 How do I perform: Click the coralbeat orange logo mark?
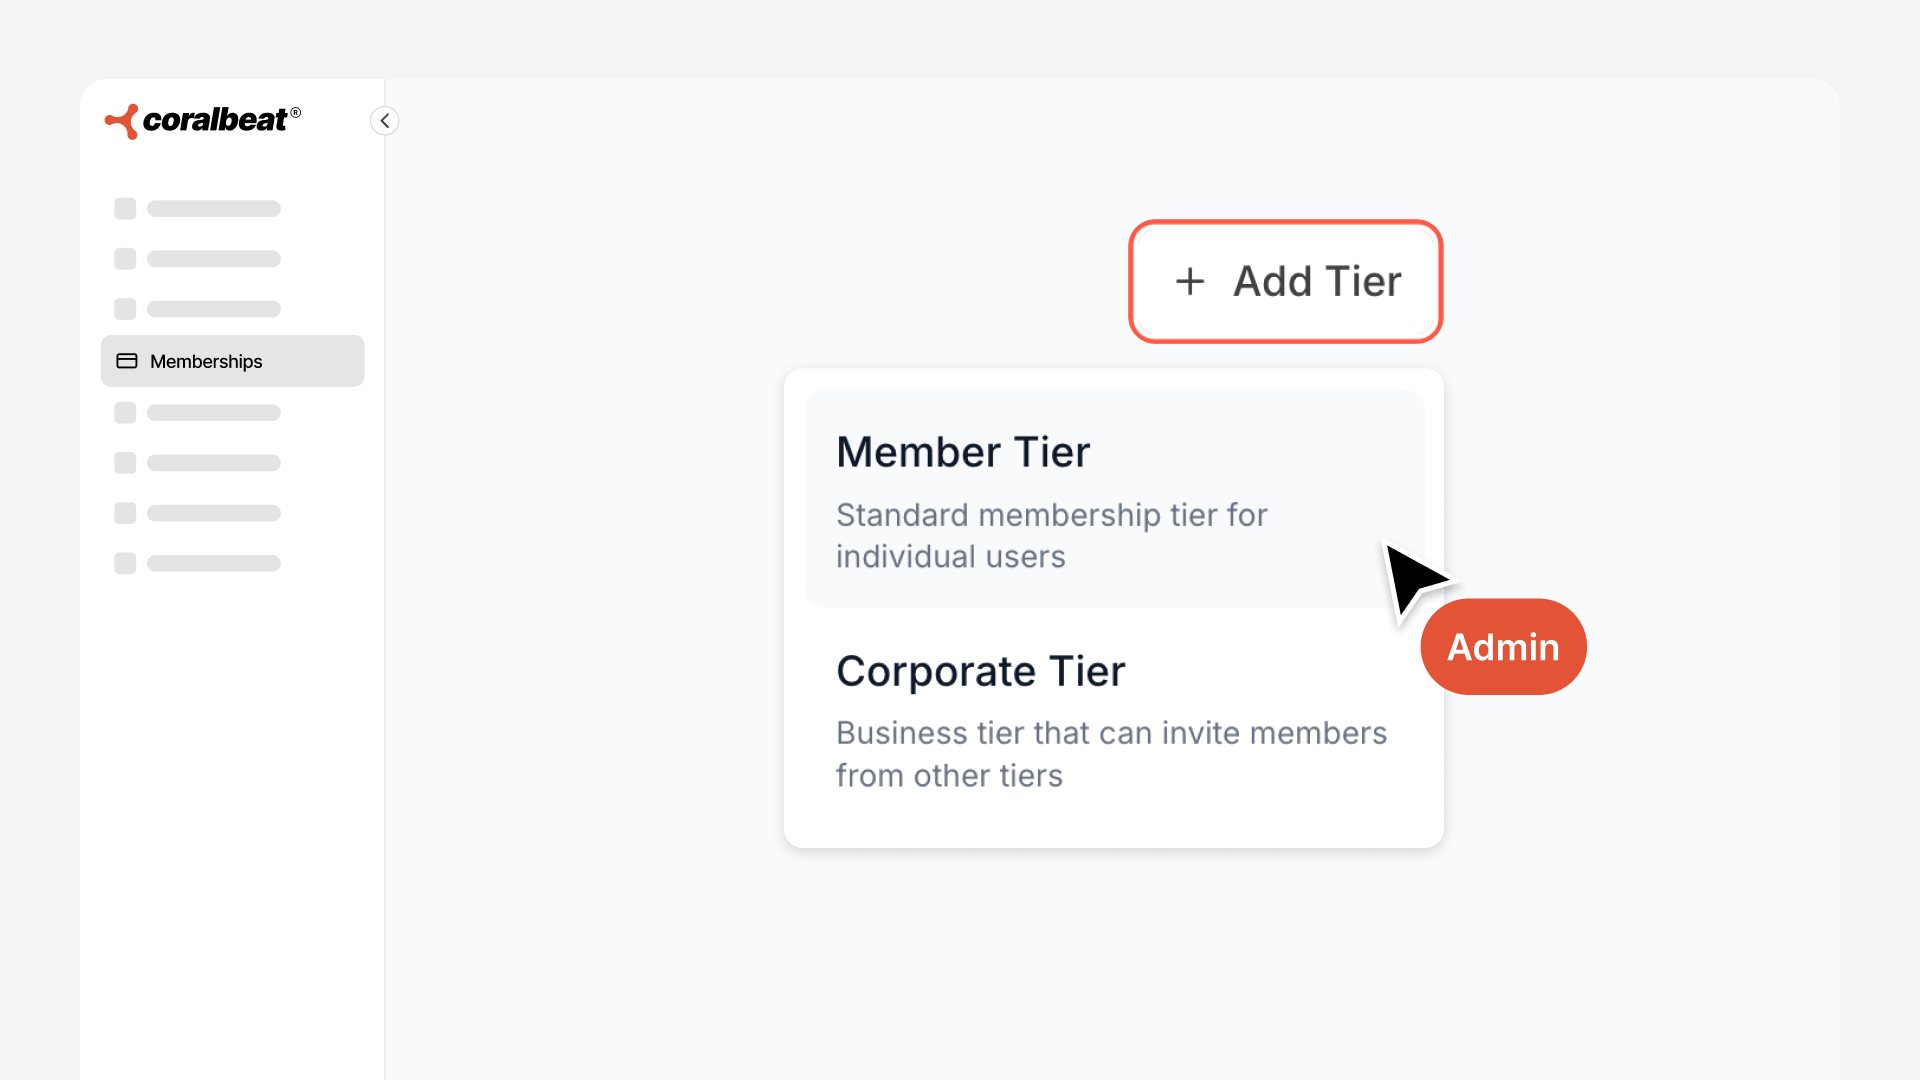point(122,121)
